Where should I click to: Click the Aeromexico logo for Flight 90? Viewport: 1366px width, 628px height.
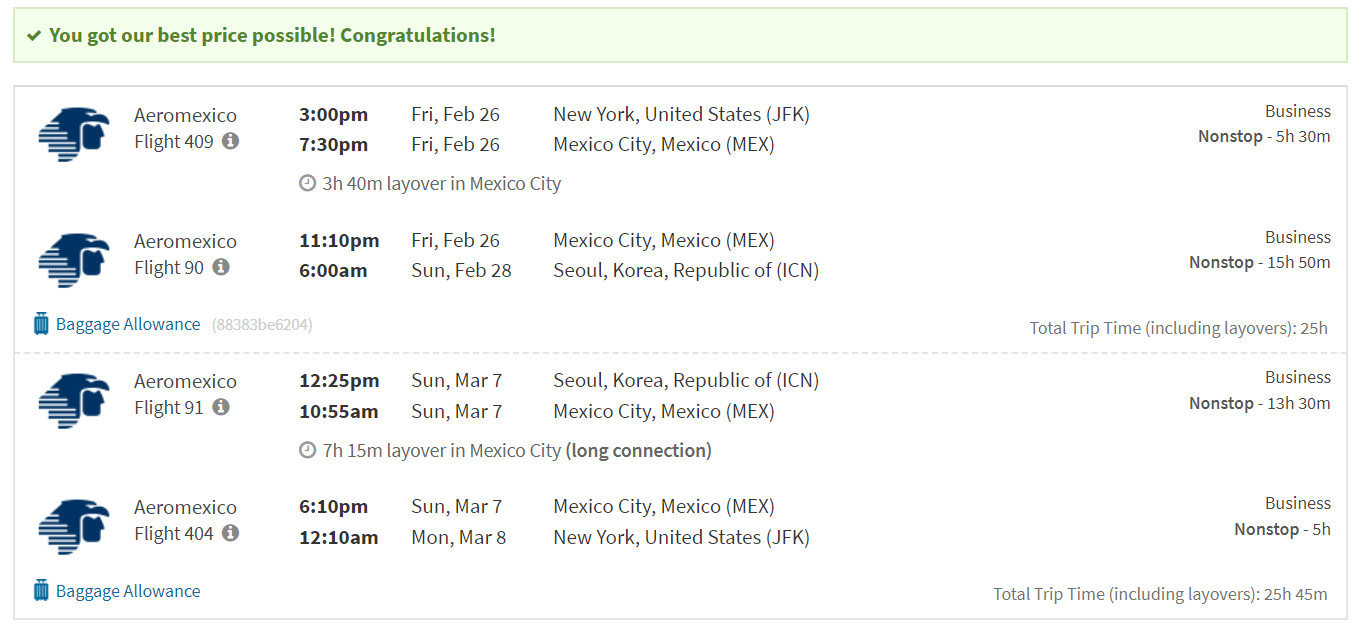(x=73, y=260)
